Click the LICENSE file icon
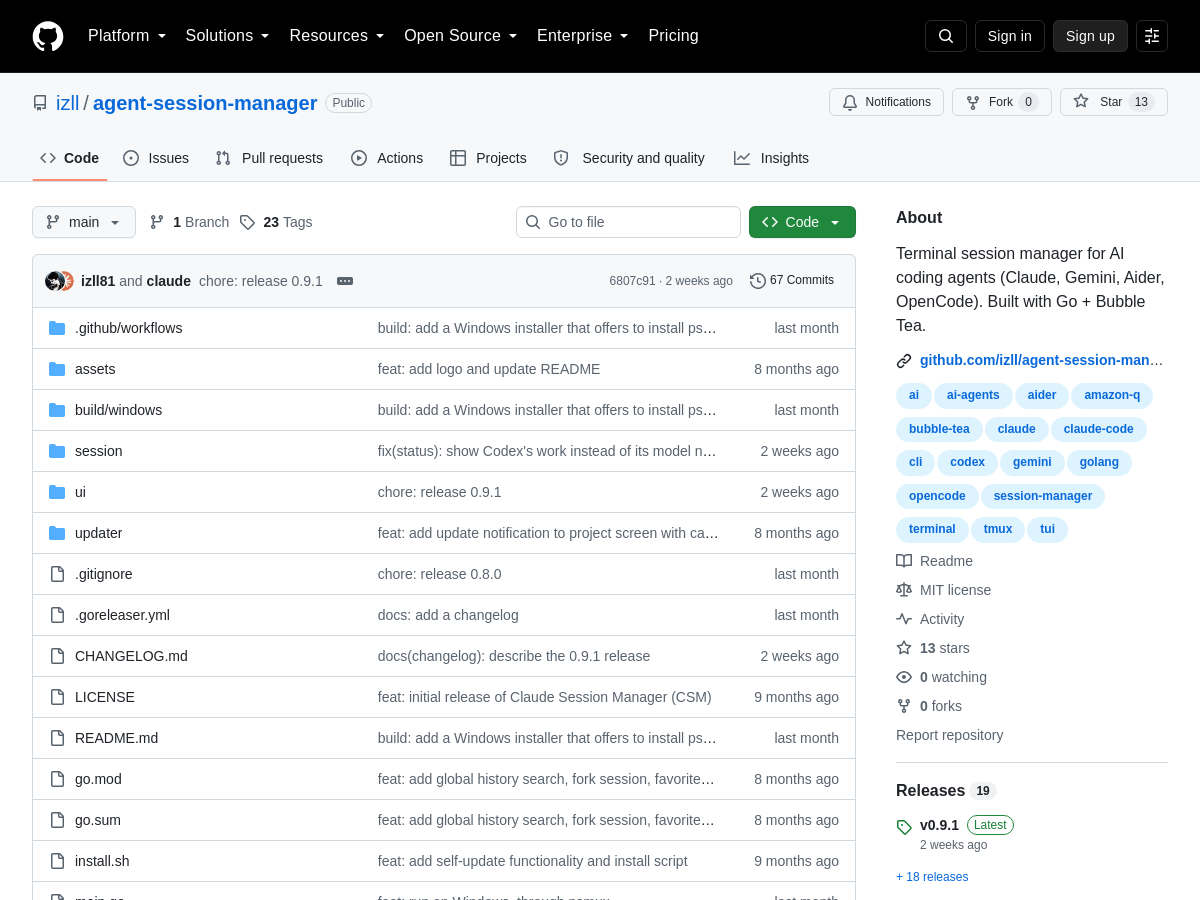 [x=57, y=697]
